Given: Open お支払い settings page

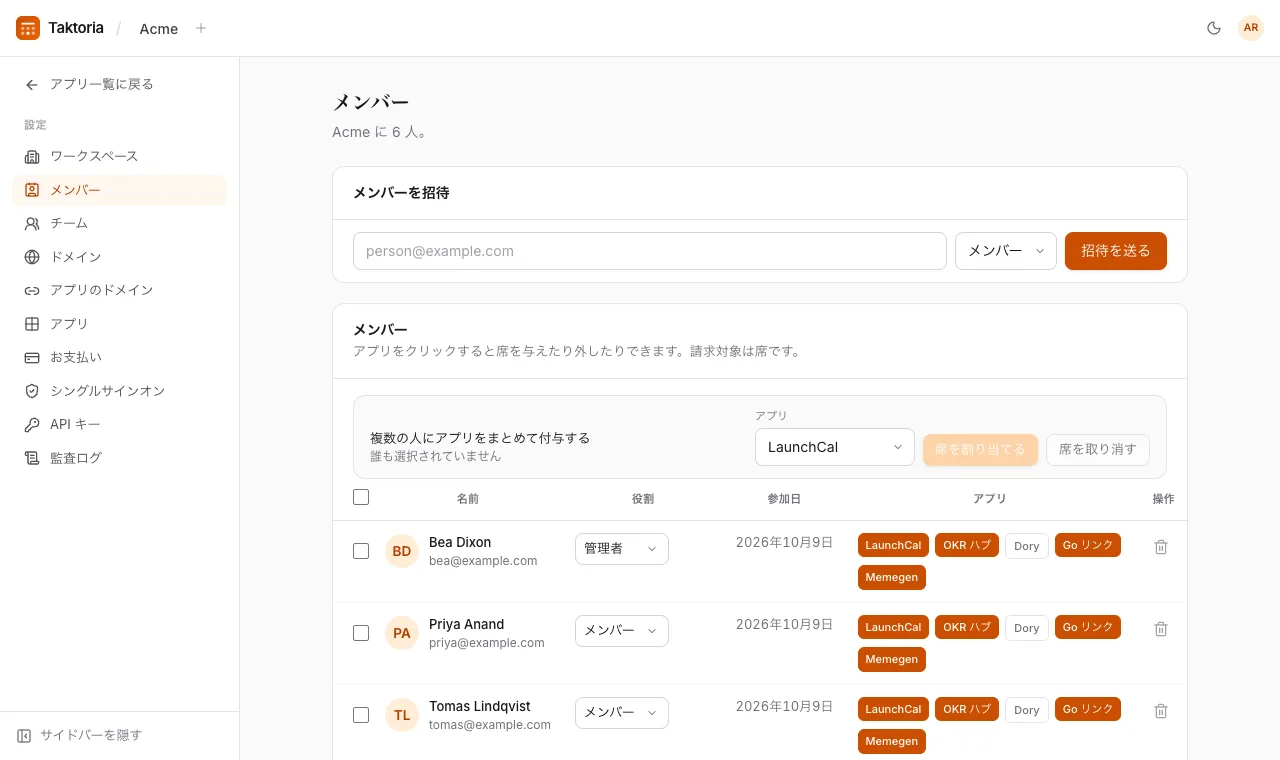Looking at the screenshot, I should tap(119, 357).
